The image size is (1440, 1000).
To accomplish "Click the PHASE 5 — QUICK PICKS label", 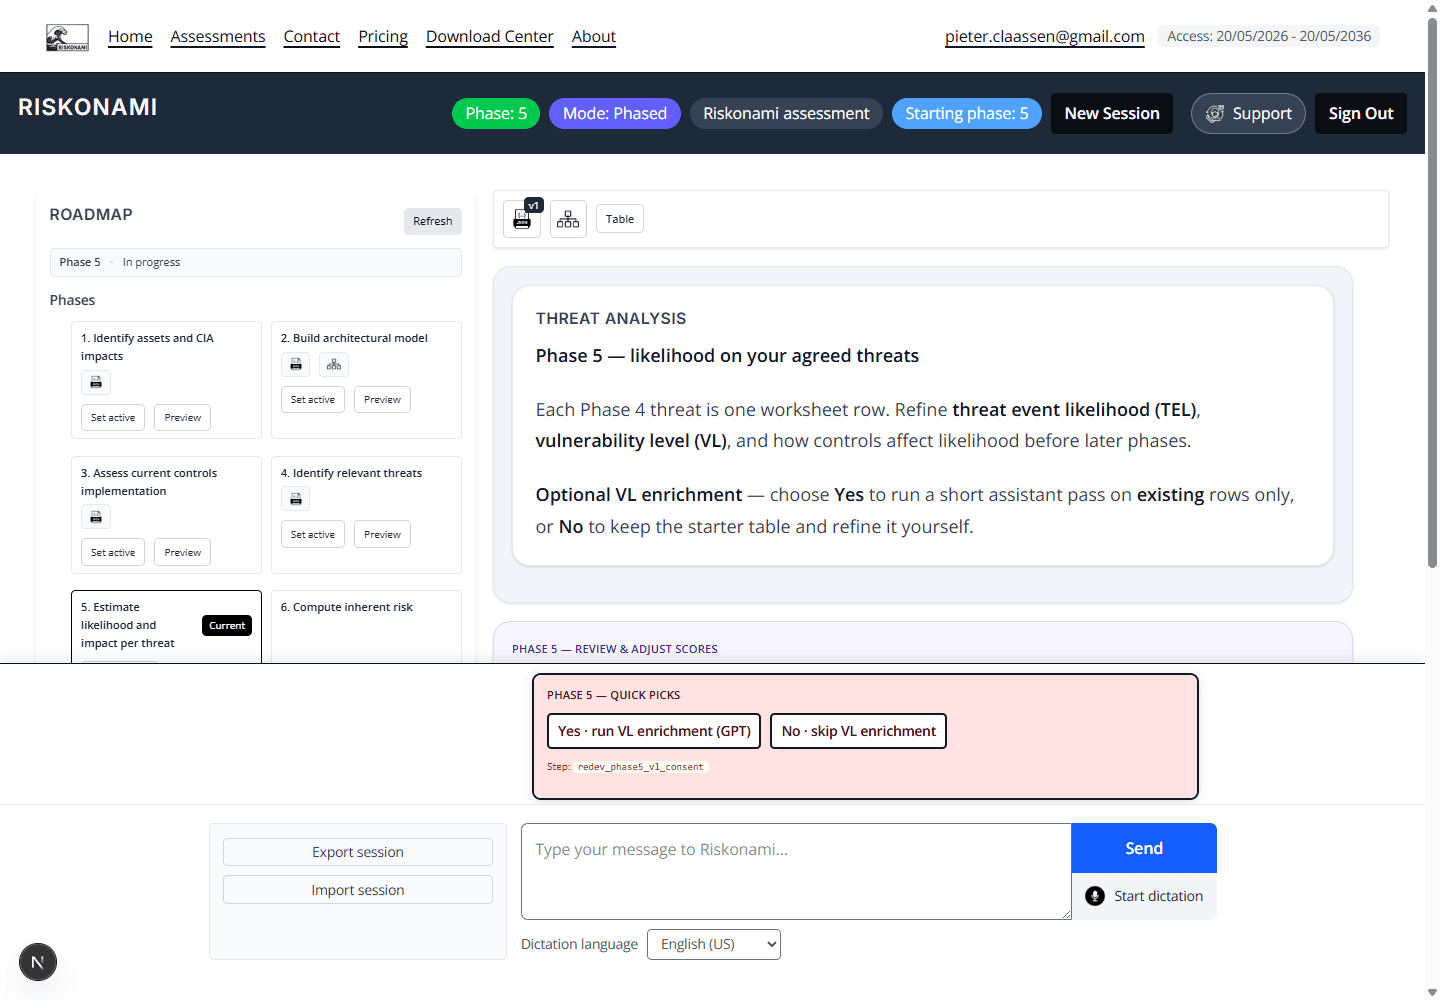I will pyautogui.click(x=613, y=696).
